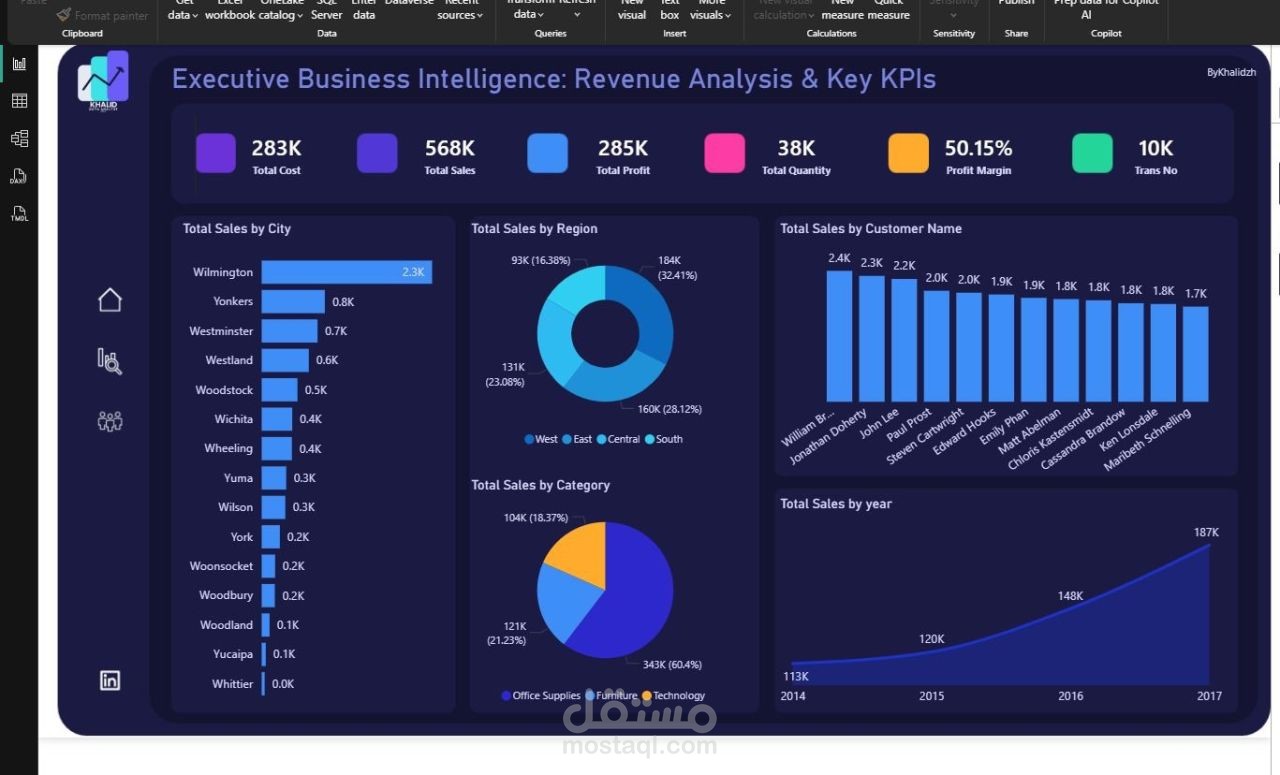Expand the OneLake catalog dropdown
Screen dimensions: 1280x775
coord(282,12)
